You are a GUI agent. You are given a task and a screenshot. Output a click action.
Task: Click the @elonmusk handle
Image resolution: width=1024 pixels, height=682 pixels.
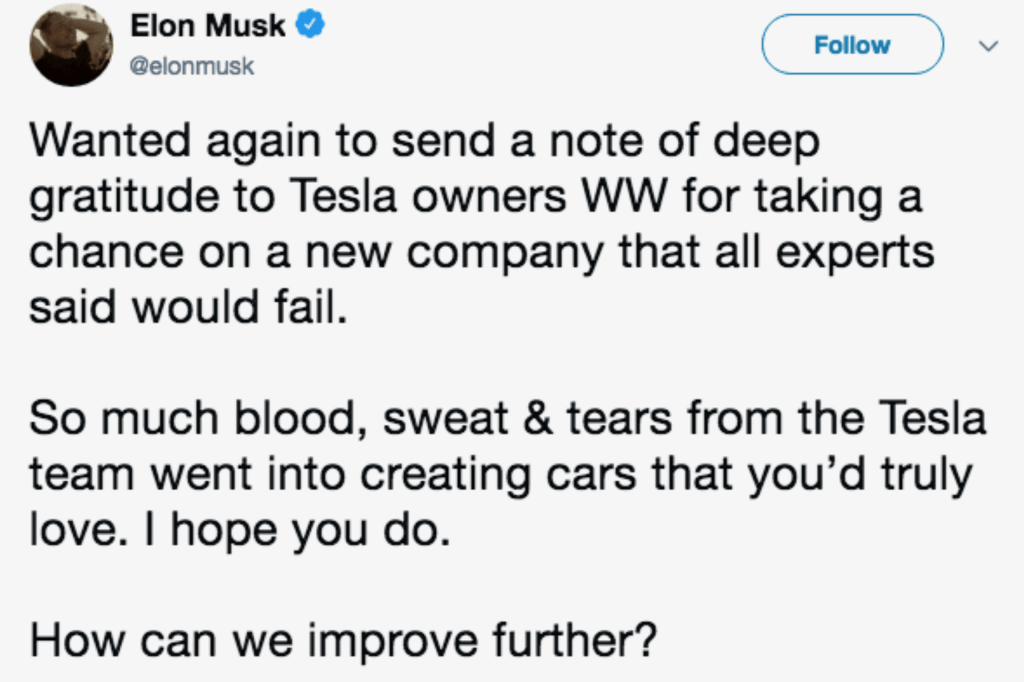[x=192, y=66]
